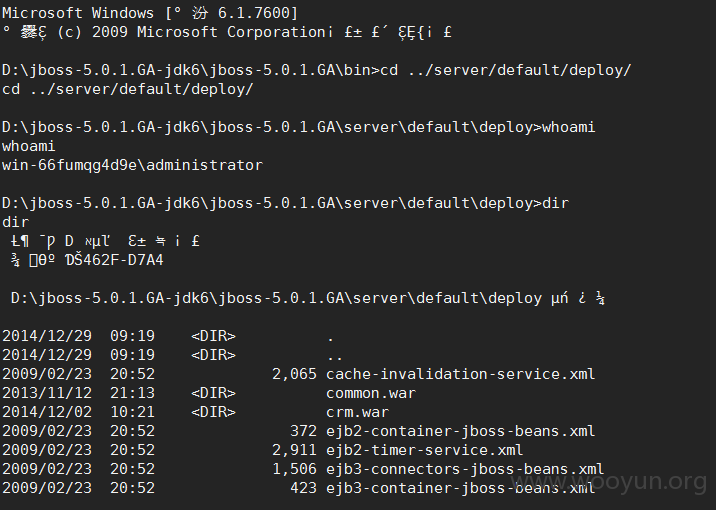Click the 2009 Microsoft Corporation copyright line

coord(227,32)
